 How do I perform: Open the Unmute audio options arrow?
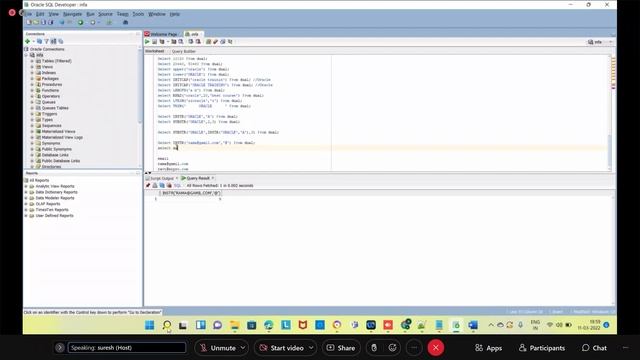tap(242, 348)
